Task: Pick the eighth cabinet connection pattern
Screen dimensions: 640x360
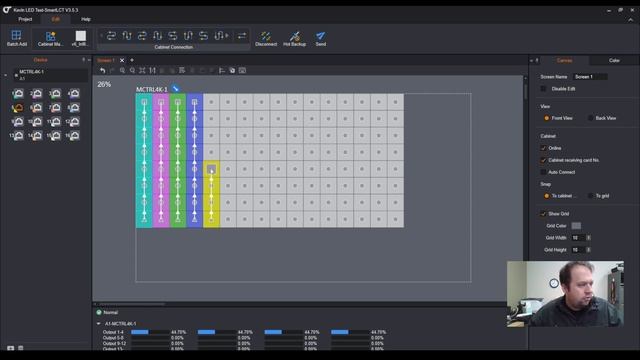Action: pyautogui.click(x=220, y=36)
